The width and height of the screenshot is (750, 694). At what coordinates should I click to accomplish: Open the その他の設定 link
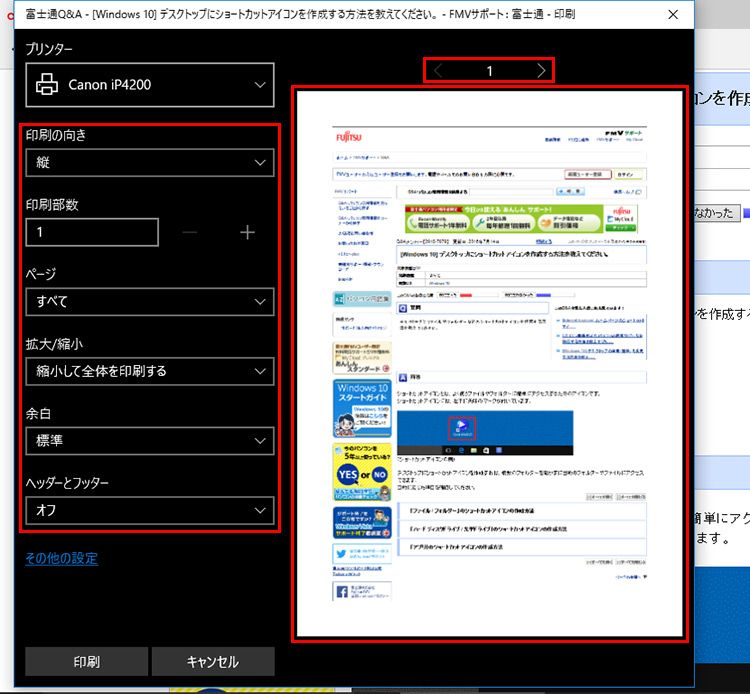(x=62, y=559)
